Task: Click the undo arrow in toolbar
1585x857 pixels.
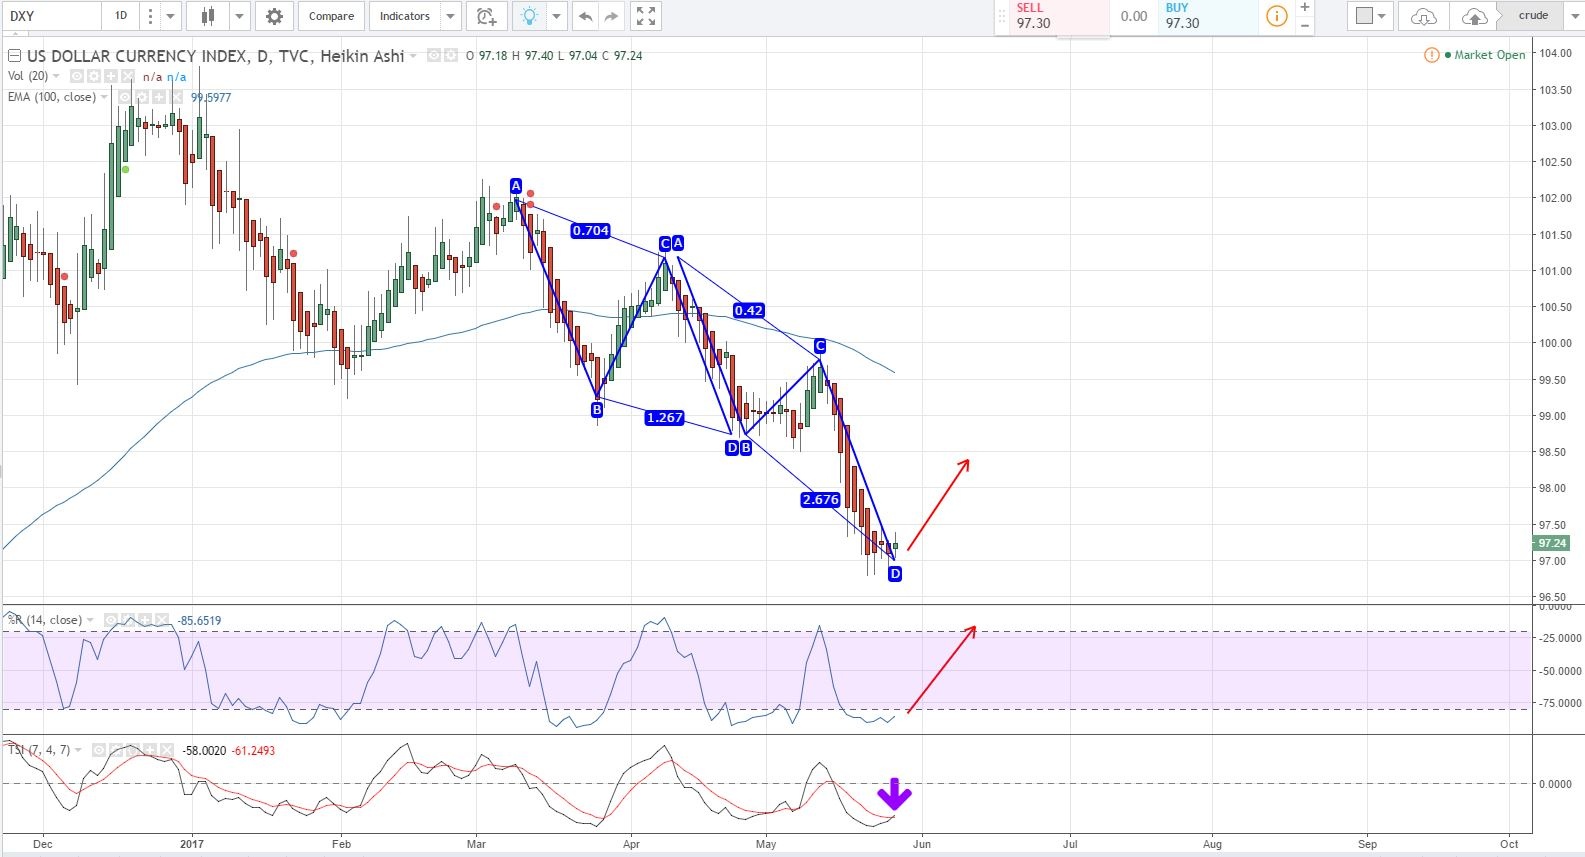Action: pyautogui.click(x=586, y=16)
